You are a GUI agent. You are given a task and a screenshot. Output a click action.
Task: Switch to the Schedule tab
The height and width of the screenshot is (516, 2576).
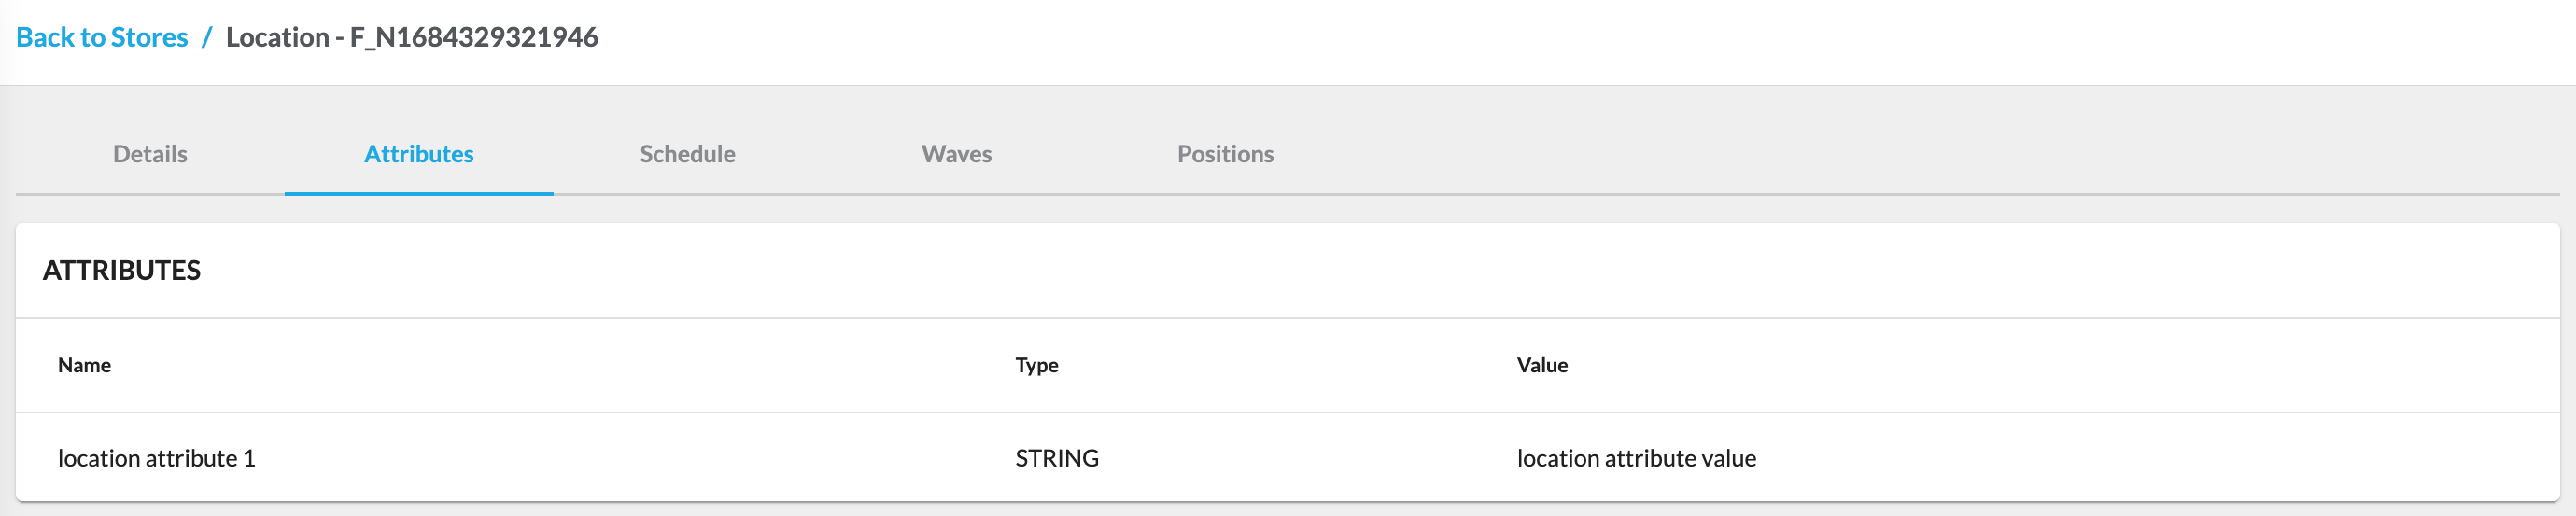tap(687, 154)
